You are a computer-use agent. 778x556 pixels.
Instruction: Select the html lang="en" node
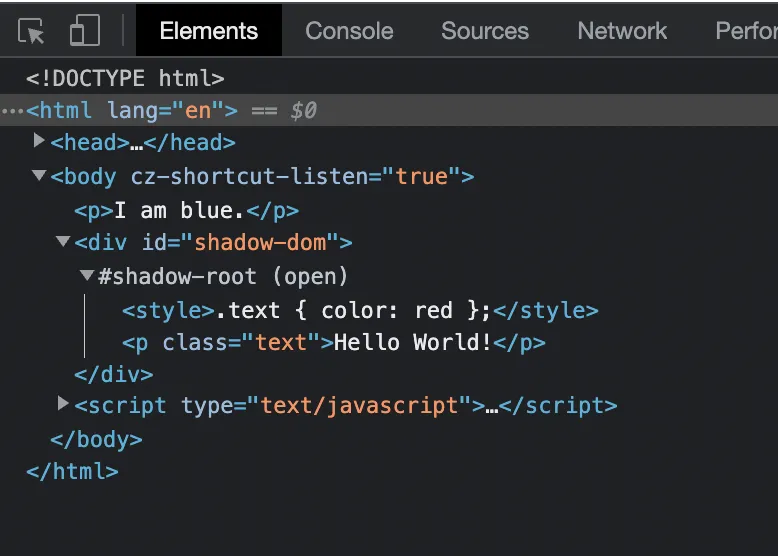389,110
